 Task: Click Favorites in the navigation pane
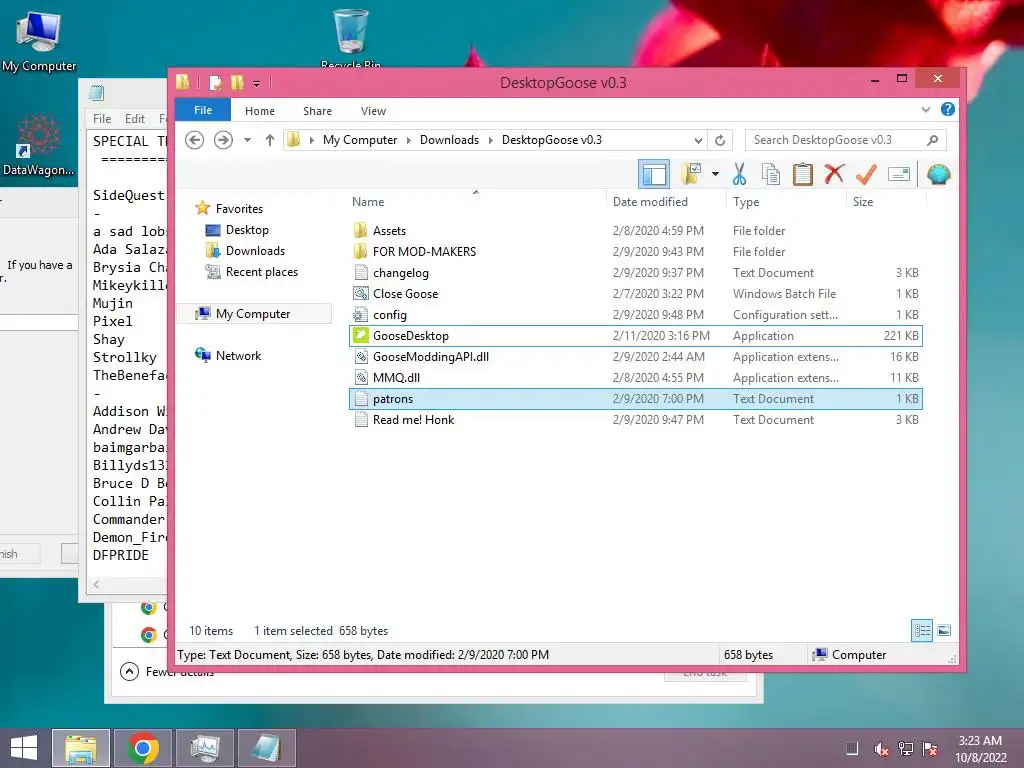pyautogui.click(x=229, y=208)
